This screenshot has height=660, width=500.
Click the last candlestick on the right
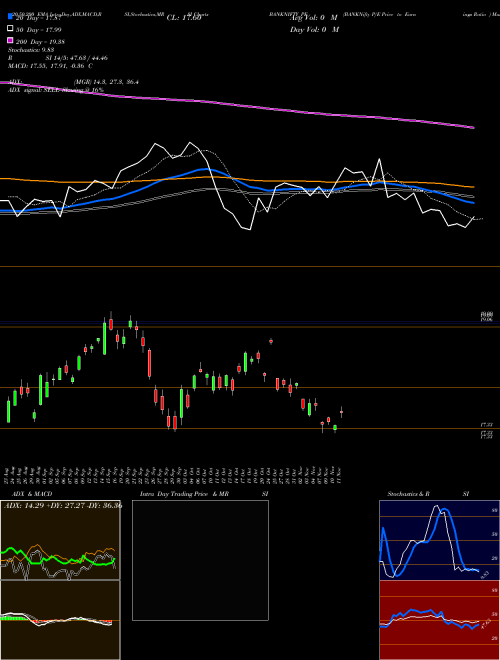pos(341,412)
